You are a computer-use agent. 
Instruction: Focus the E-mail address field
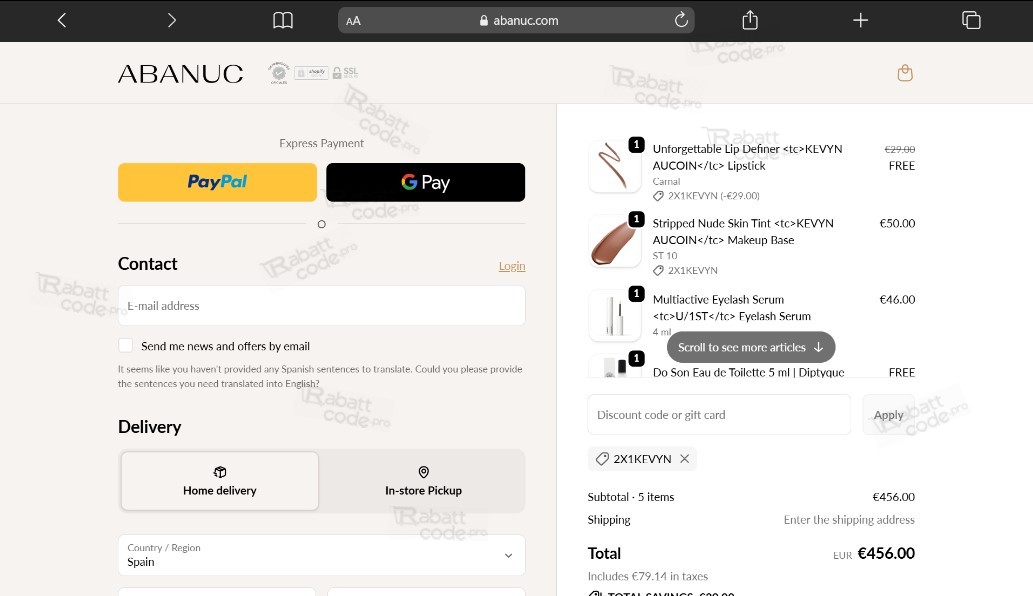(321, 306)
